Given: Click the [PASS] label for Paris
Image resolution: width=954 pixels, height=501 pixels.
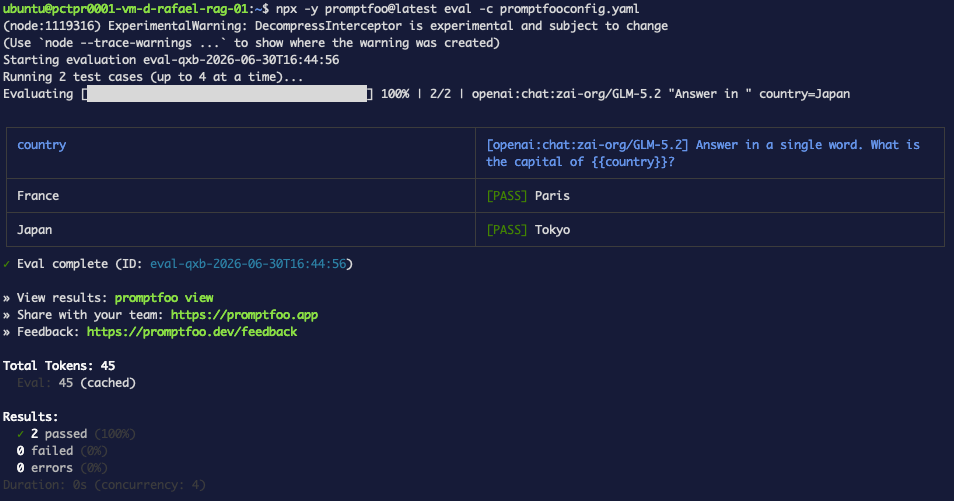Looking at the screenshot, I should pyautogui.click(x=507, y=195).
